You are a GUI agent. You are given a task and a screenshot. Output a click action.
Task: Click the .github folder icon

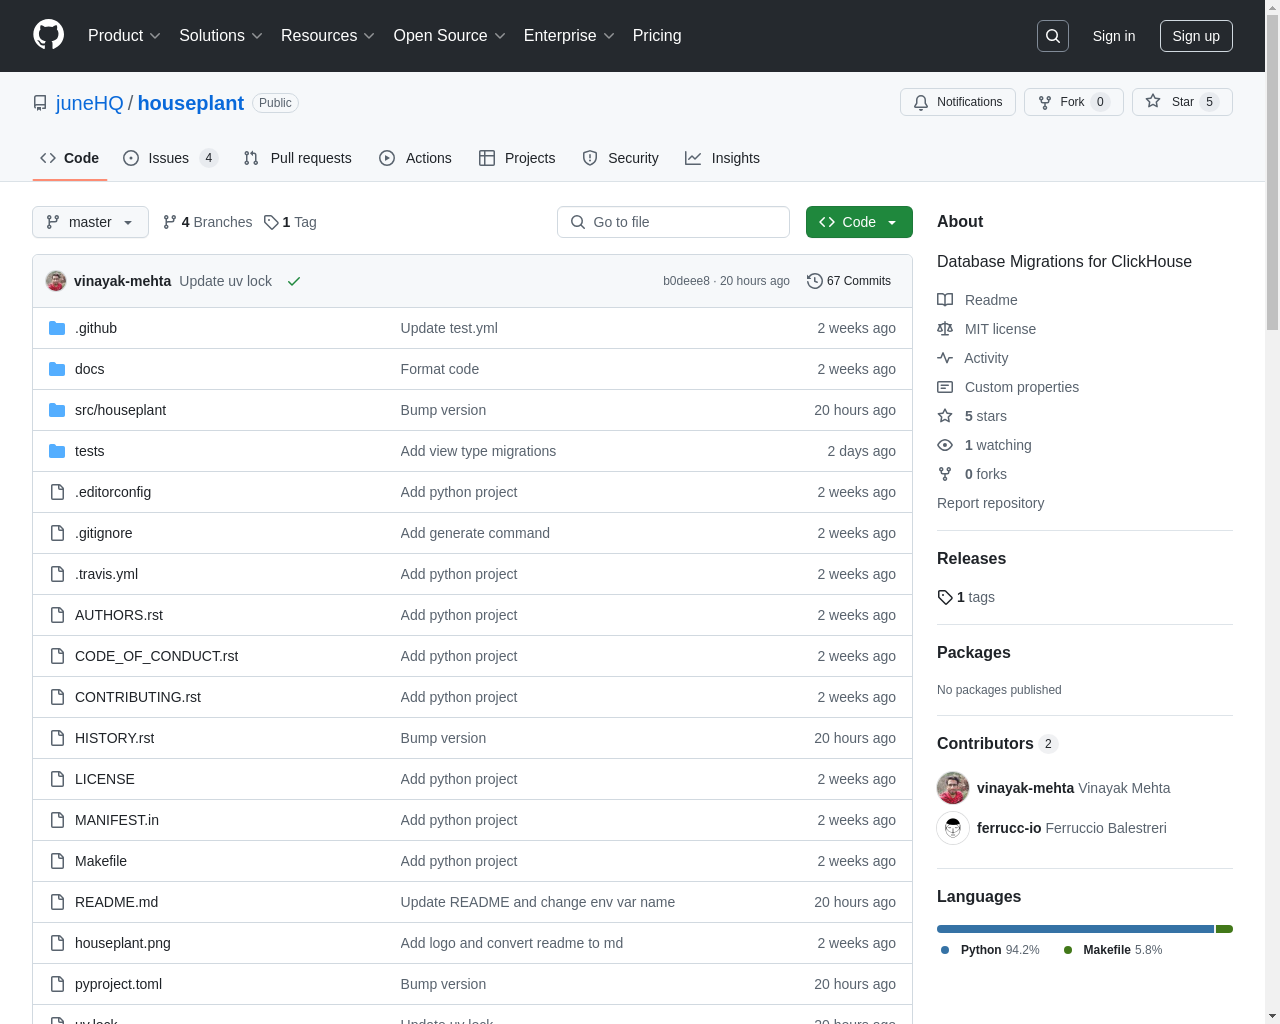coord(57,328)
